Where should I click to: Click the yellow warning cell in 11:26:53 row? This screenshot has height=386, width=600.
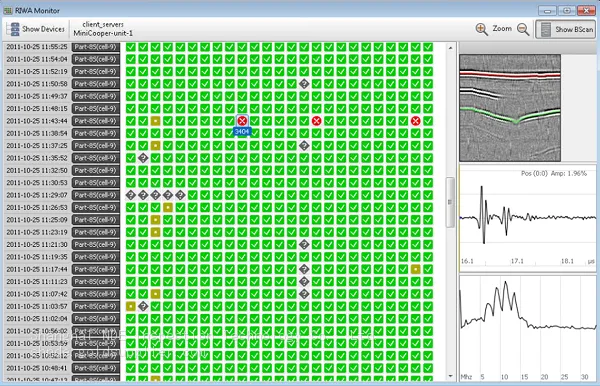[x=168, y=207]
